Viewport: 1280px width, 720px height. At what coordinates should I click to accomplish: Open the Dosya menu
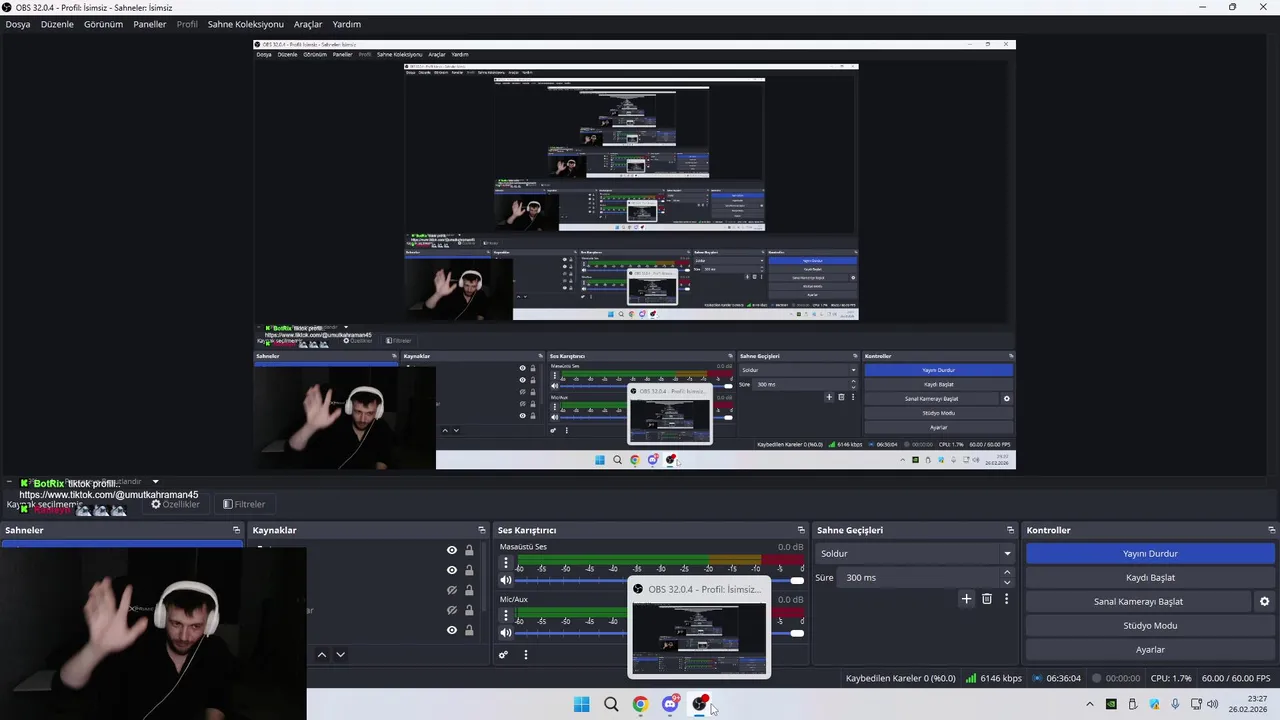18,24
